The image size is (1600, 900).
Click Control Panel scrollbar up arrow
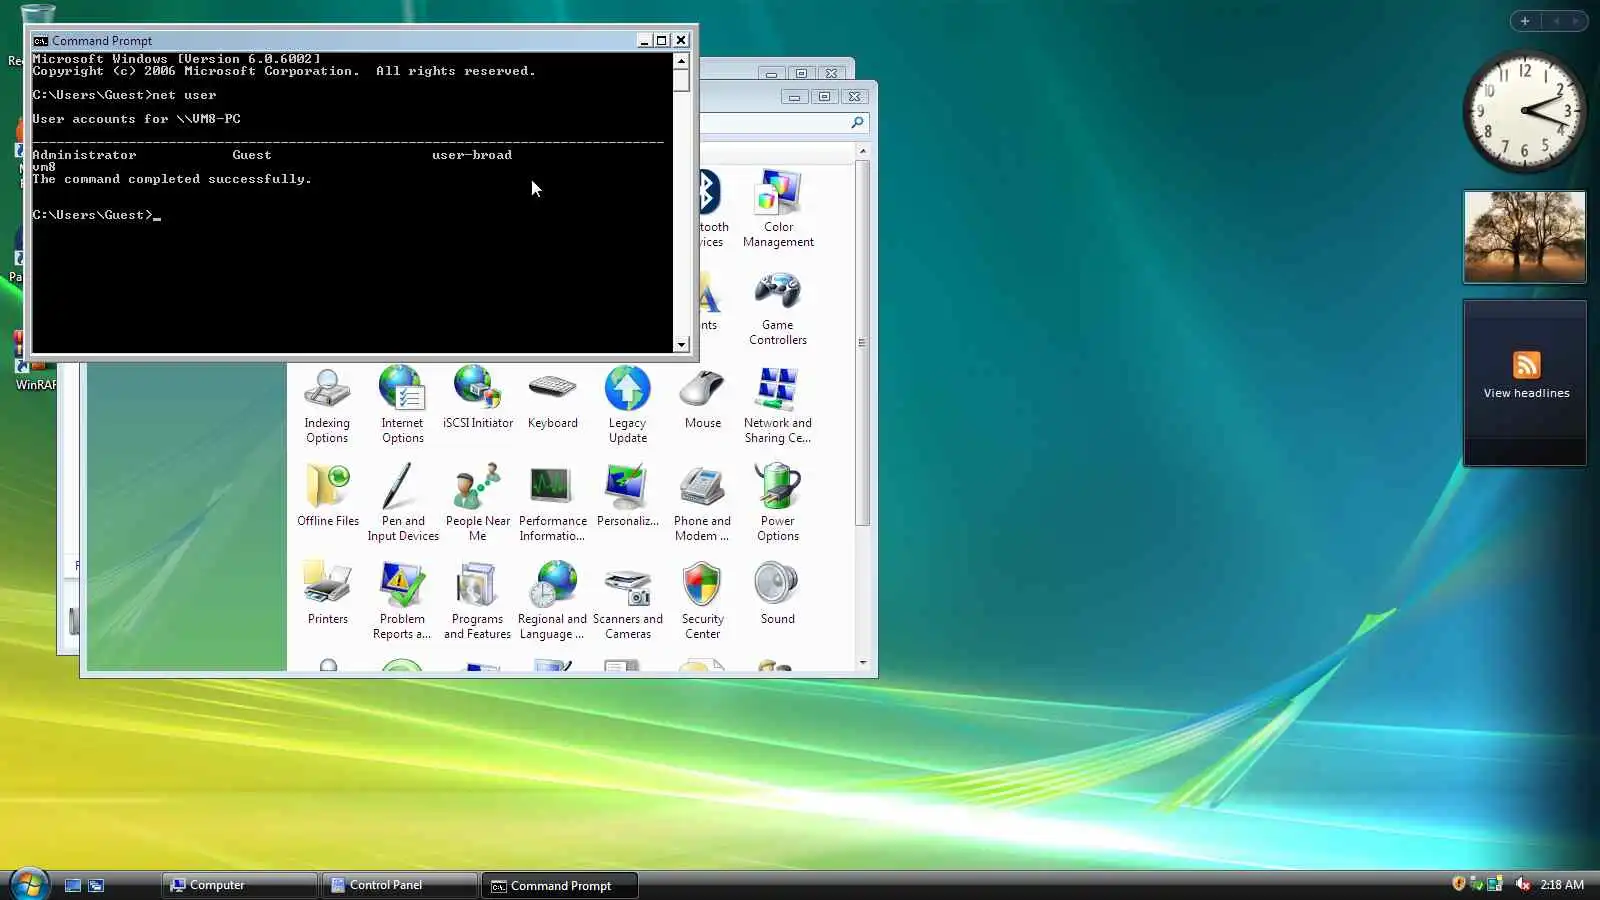pos(863,151)
